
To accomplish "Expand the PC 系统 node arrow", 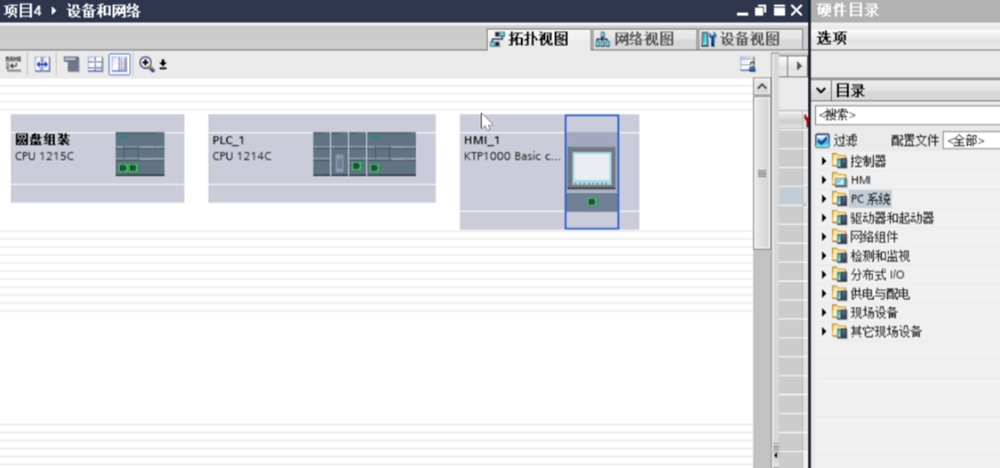I will [824, 200].
